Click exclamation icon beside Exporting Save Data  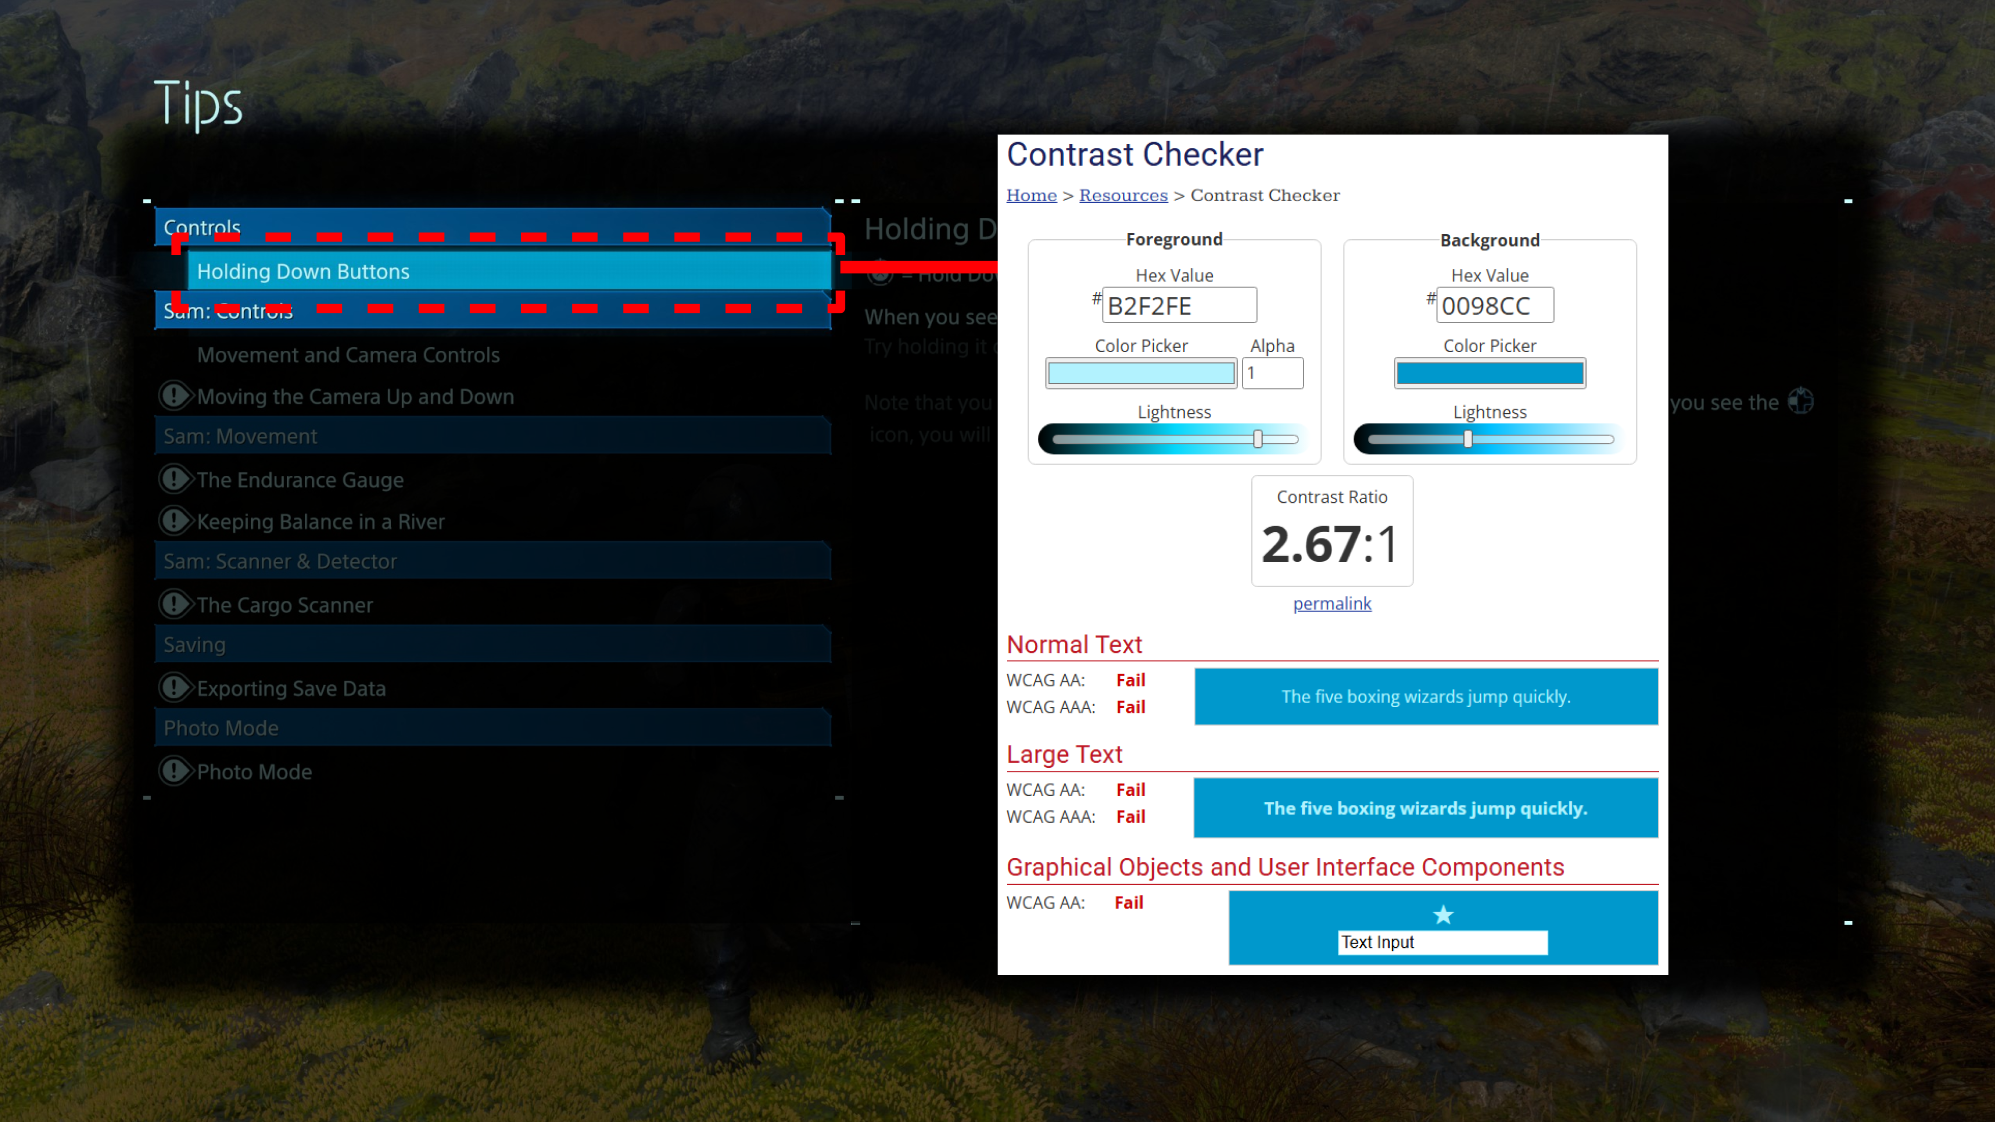pyautogui.click(x=175, y=688)
